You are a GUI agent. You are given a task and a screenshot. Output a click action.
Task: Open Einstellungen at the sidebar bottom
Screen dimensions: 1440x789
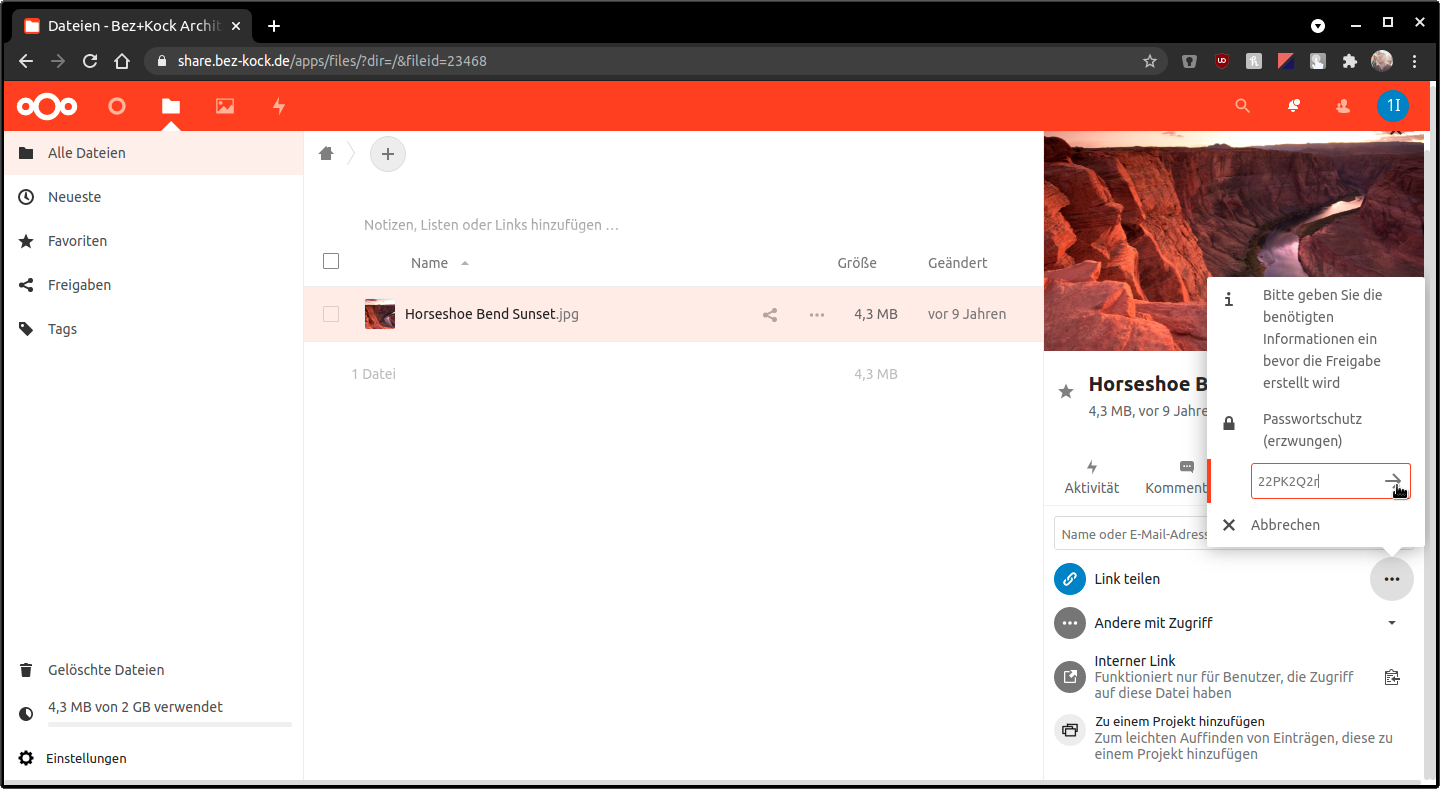click(86, 758)
